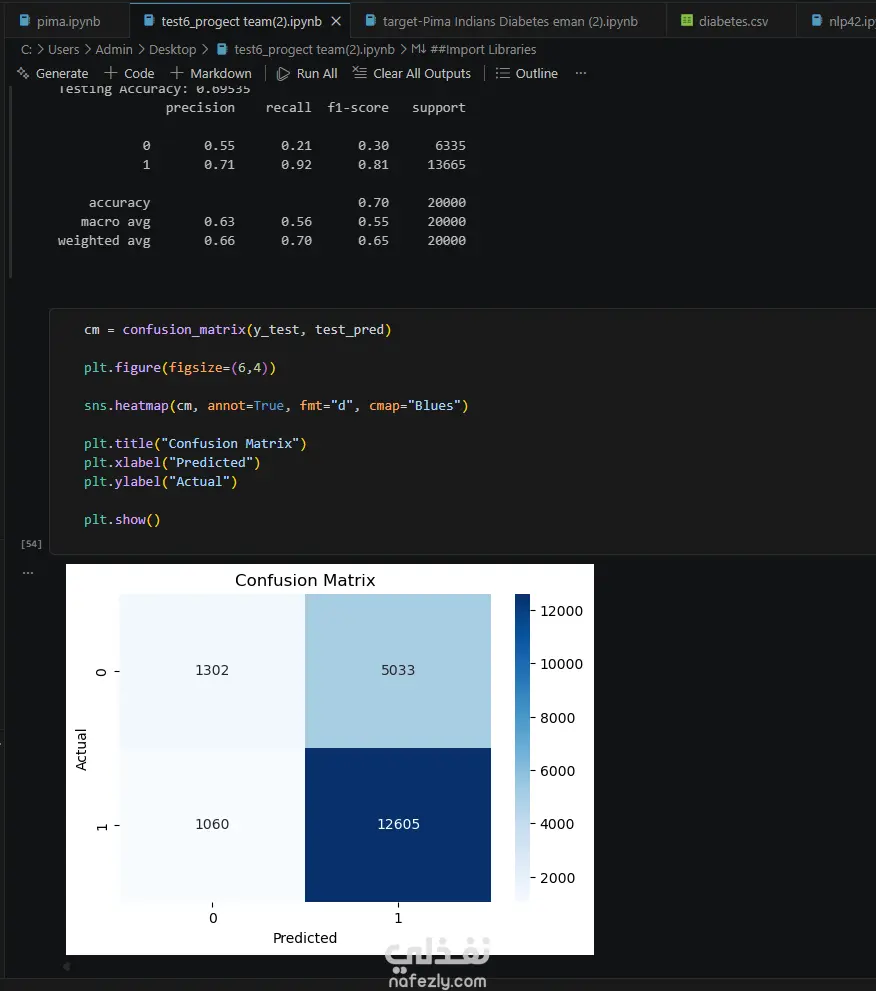Click the diabetes.csv spreadsheet file icon
876x991 pixels.
686,21
